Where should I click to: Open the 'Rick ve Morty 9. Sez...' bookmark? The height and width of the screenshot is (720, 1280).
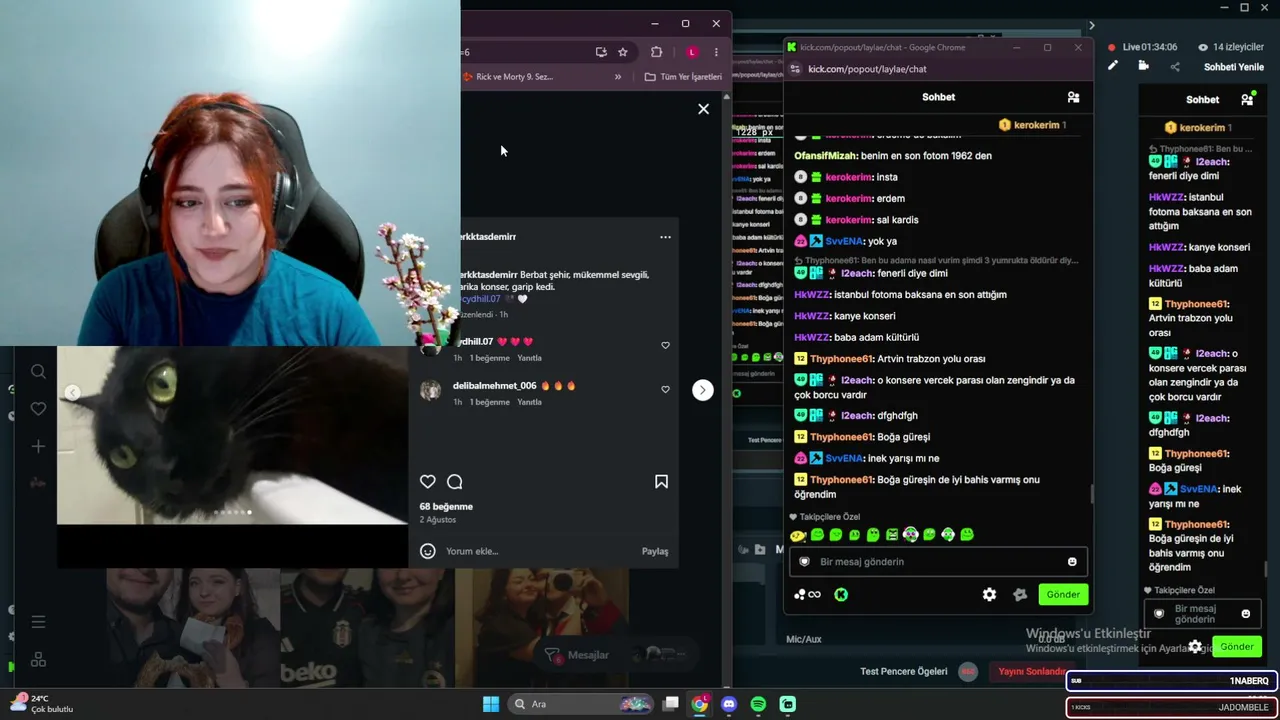pos(508,77)
